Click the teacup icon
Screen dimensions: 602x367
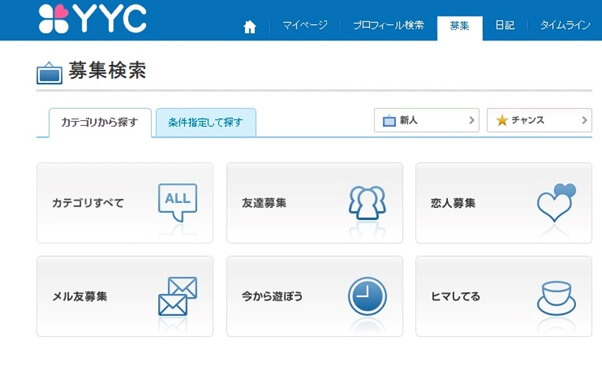[556, 298]
